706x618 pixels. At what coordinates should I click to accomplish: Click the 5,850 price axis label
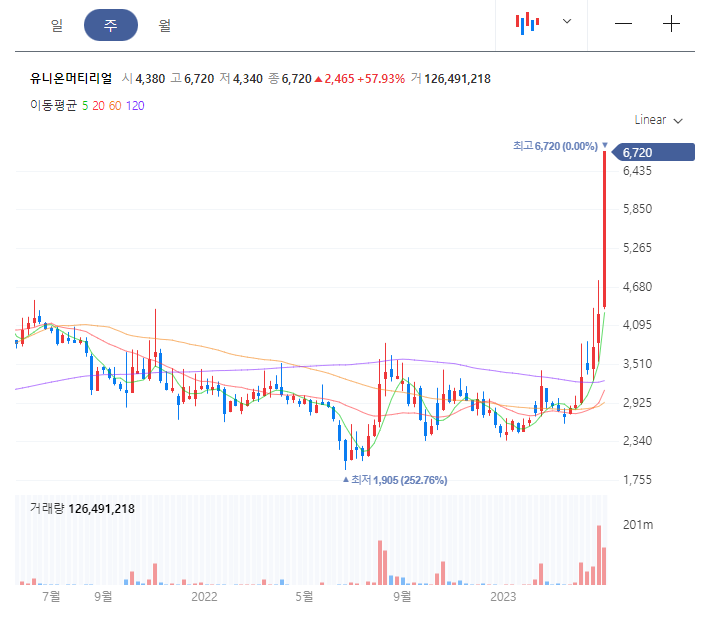pos(637,209)
